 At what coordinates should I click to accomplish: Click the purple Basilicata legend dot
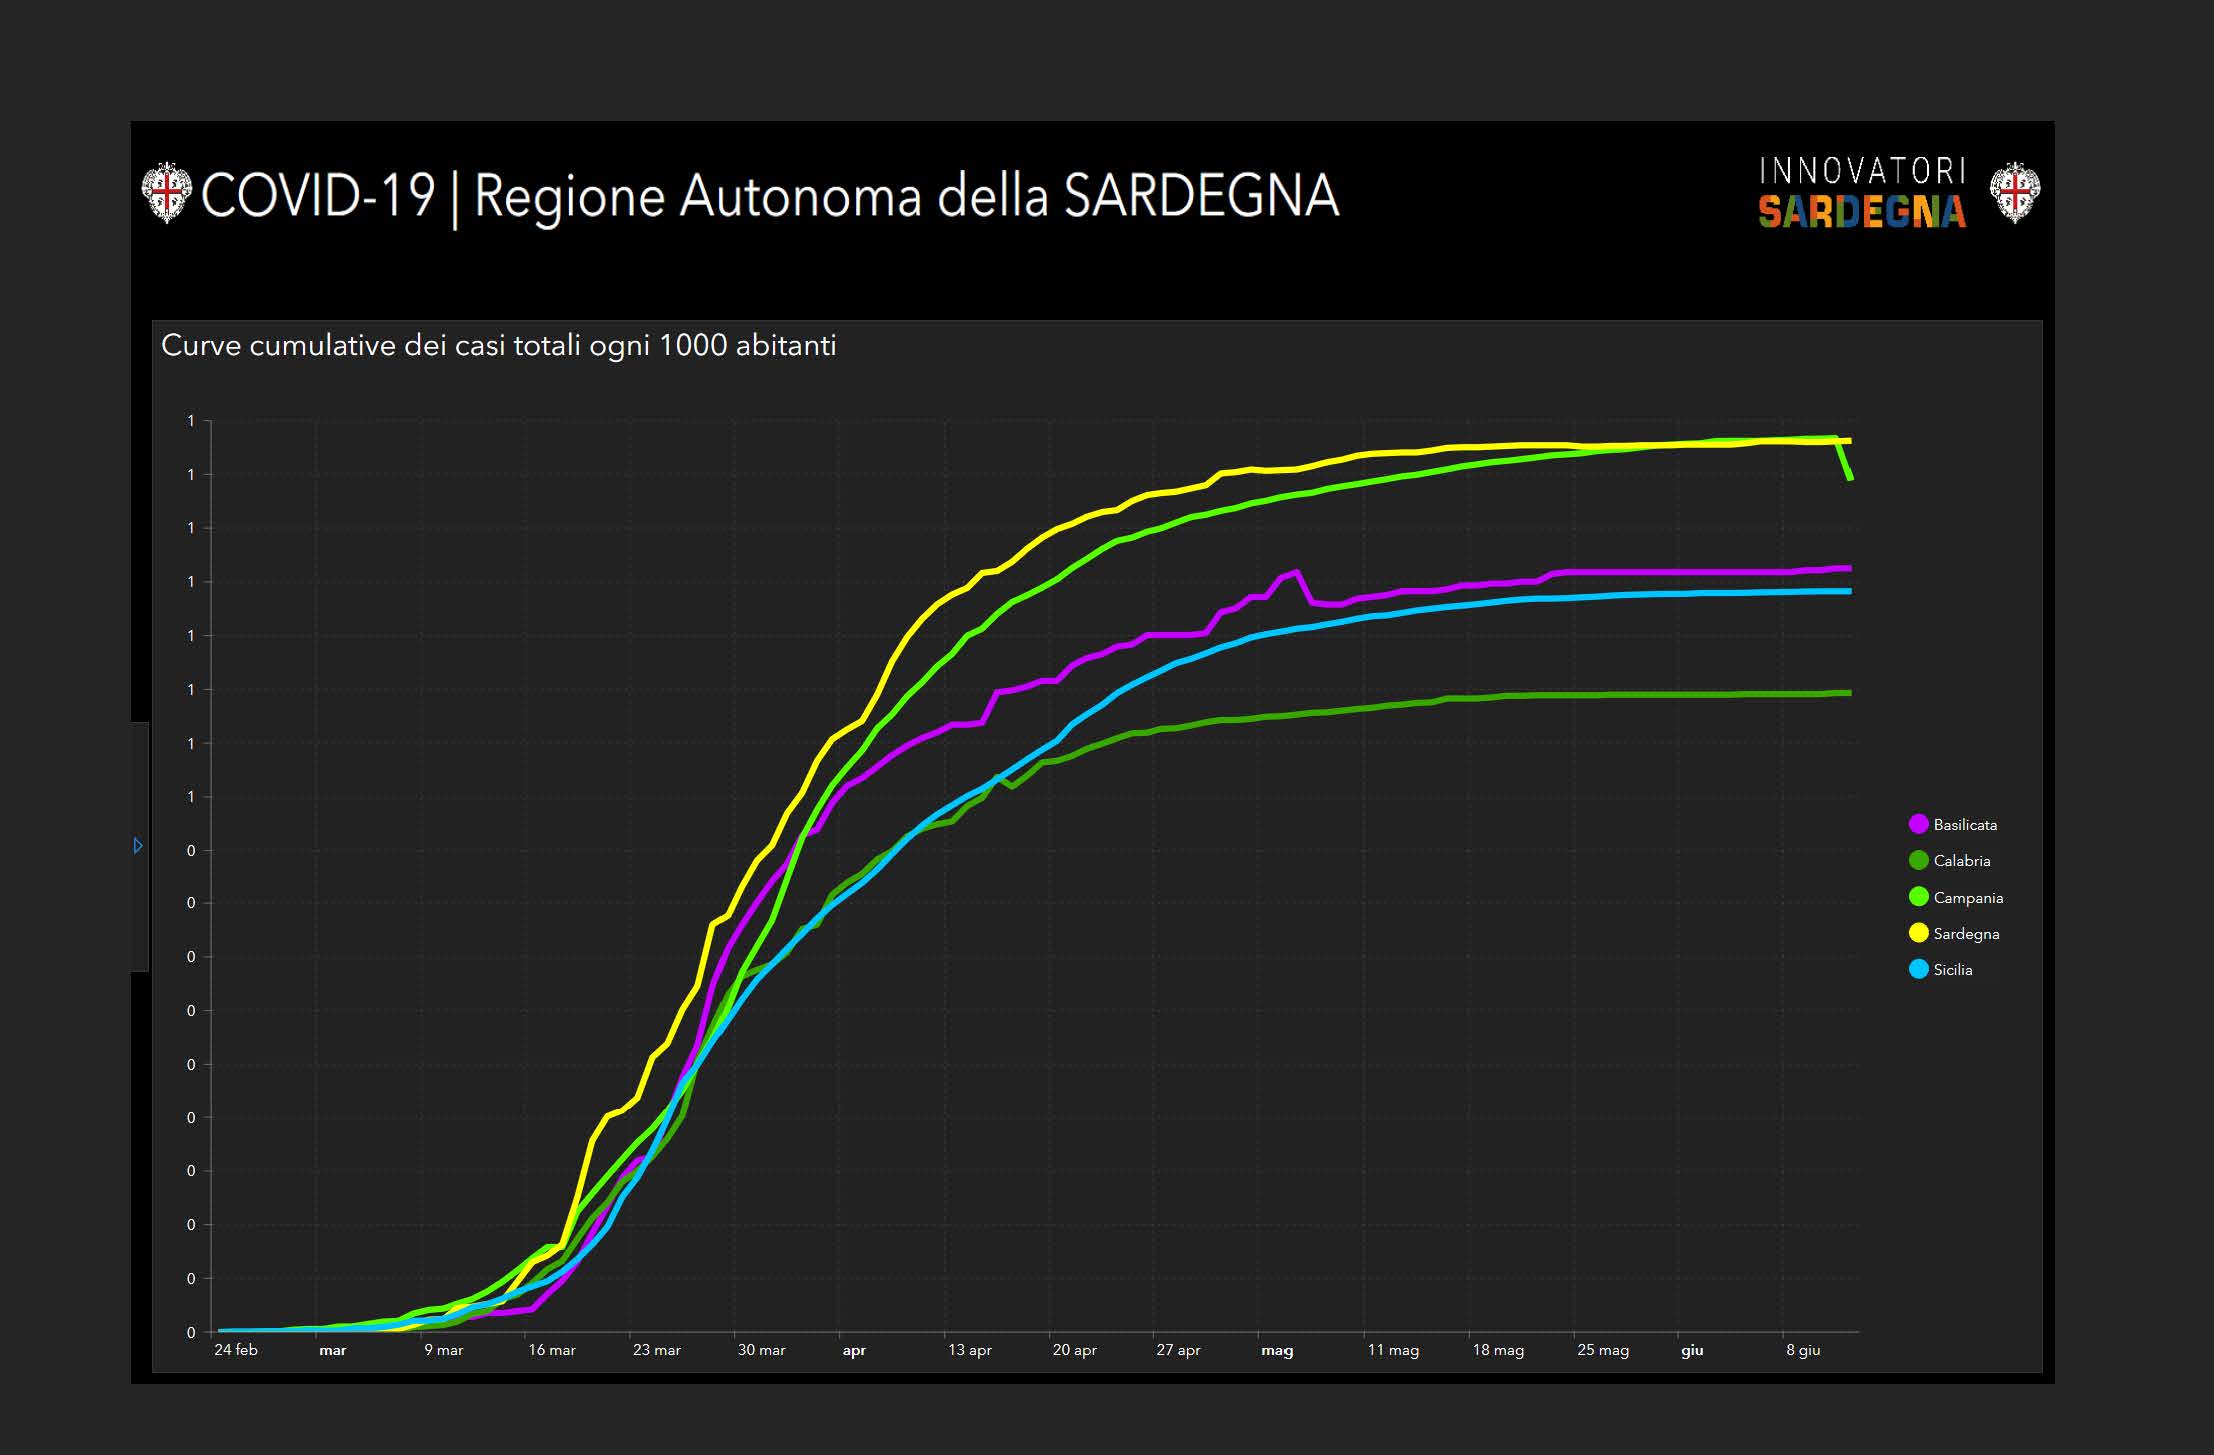click(1918, 824)
